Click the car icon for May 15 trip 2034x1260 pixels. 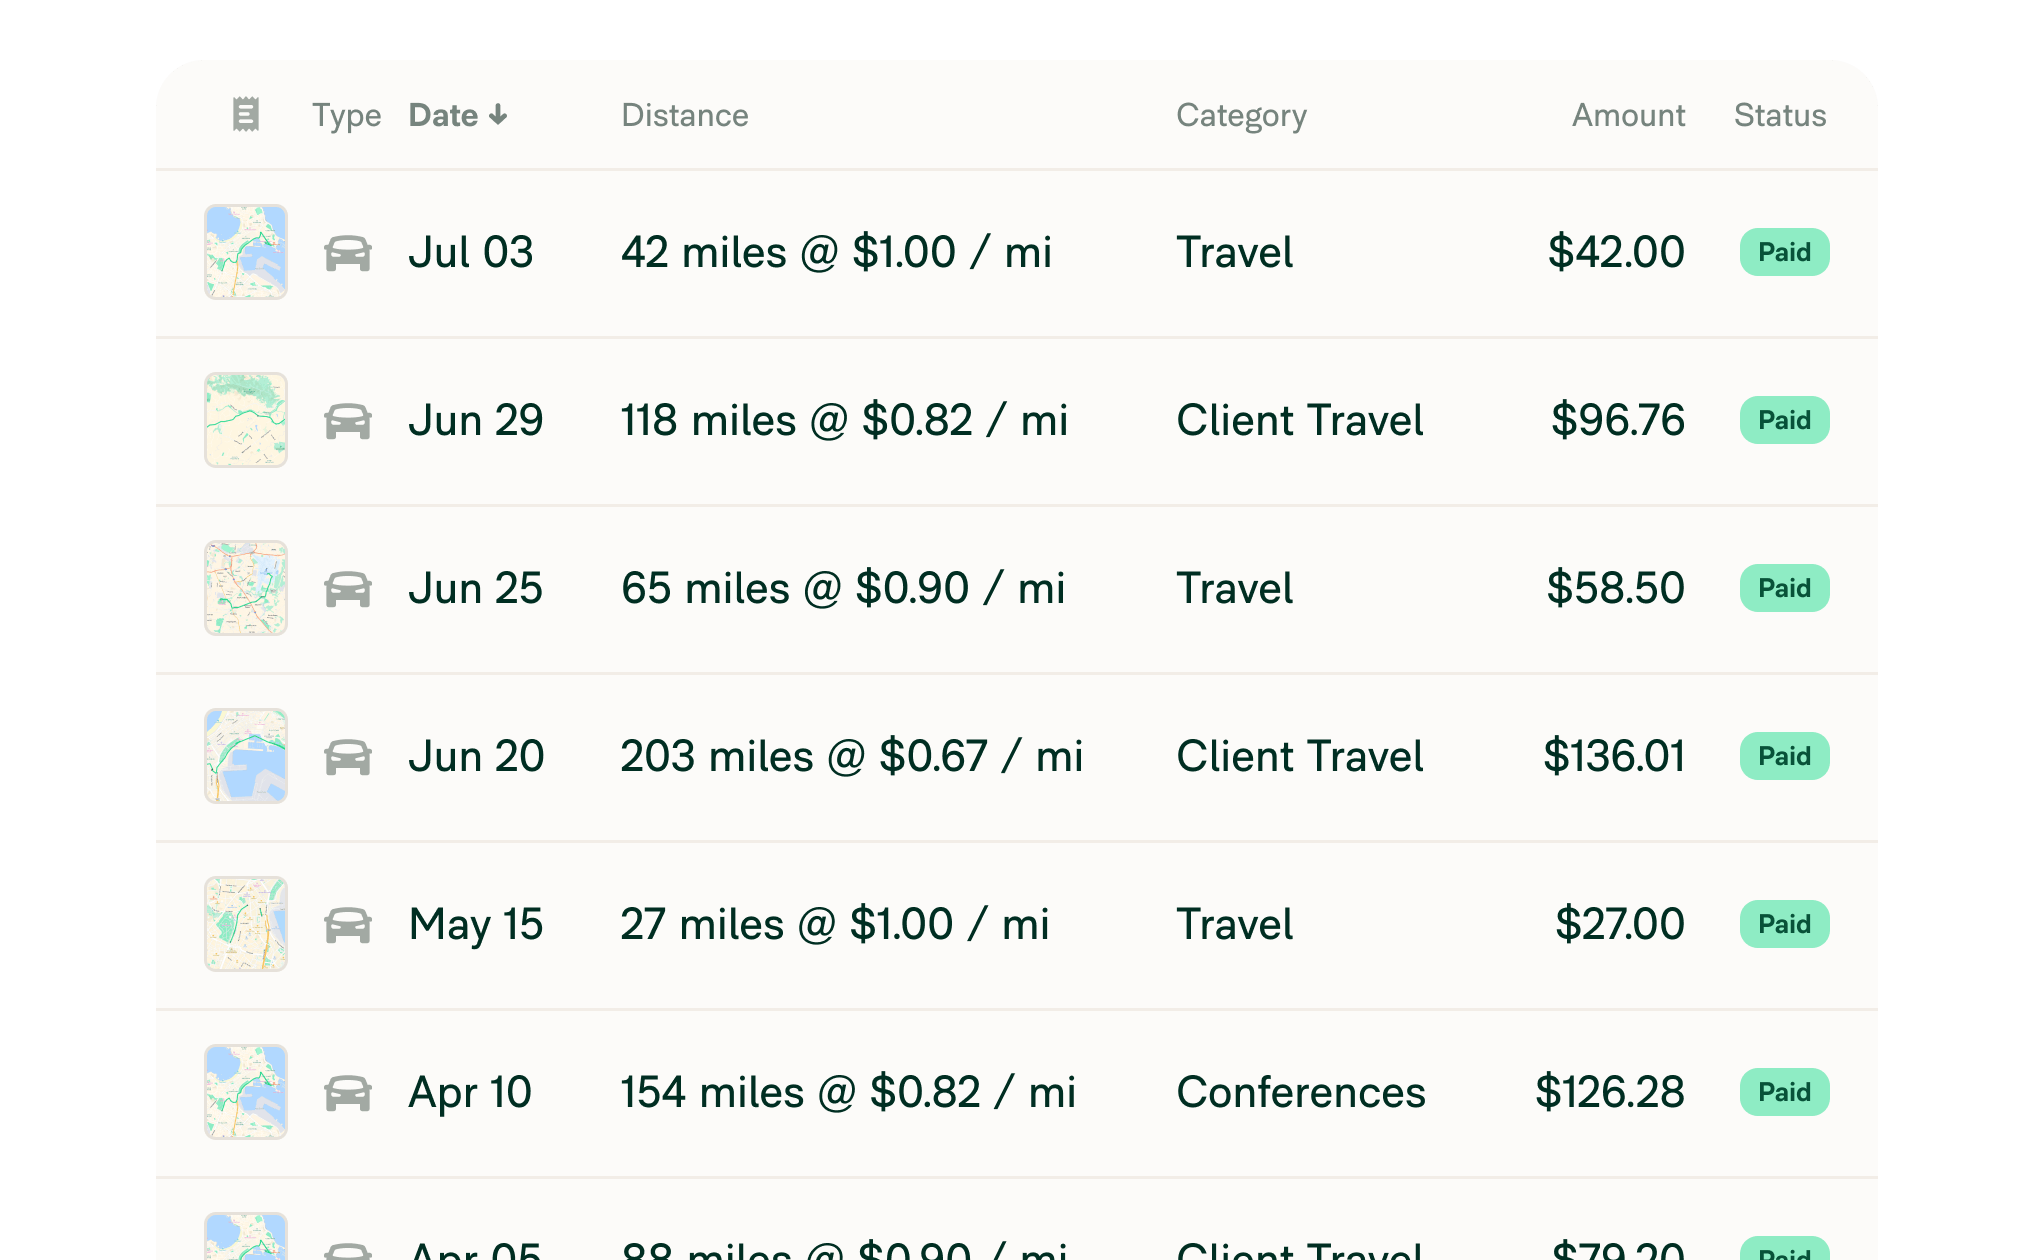click(348, 925)
